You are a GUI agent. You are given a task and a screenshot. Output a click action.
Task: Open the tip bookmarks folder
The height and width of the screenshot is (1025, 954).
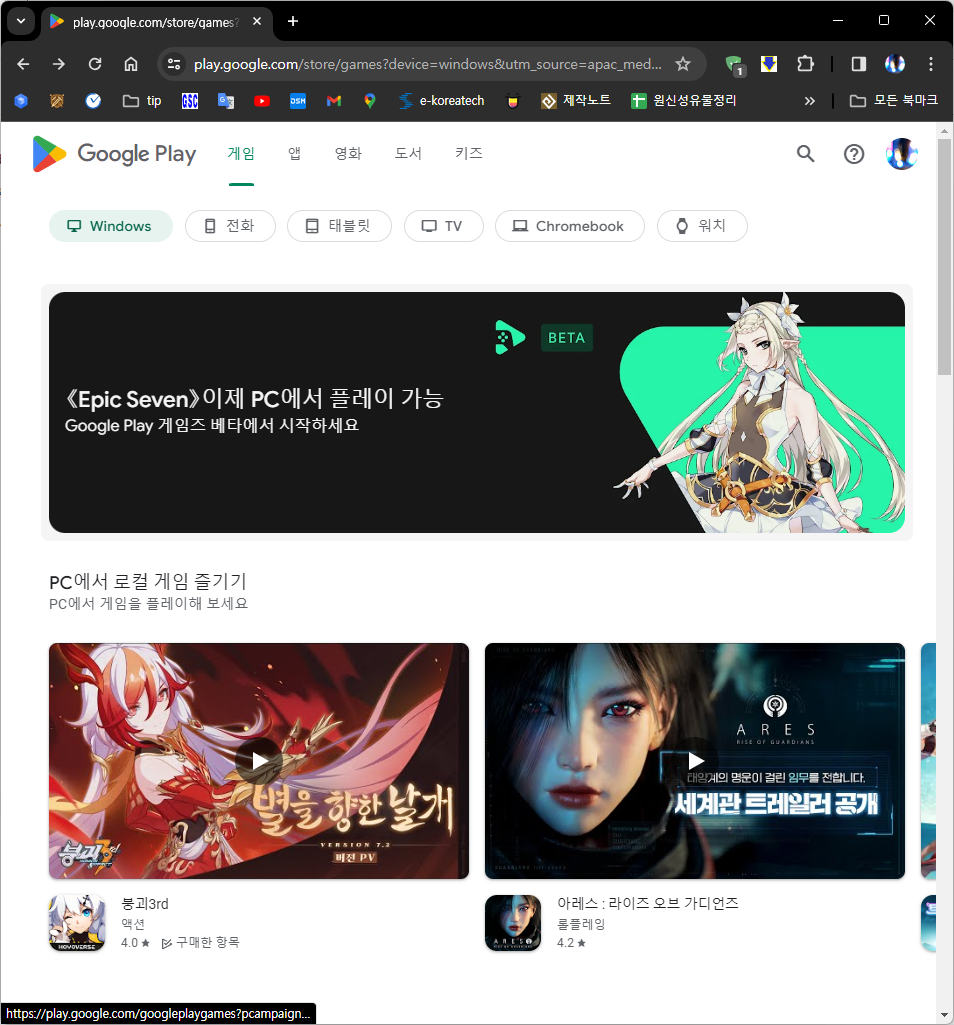click(x=142, y=101)
